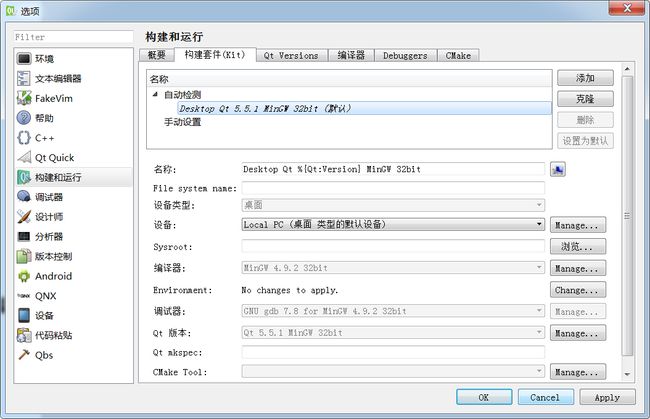The height and width of the screenshot is (419, 650).
Task: Click the Apply button
Action: (x=607, y=397)
